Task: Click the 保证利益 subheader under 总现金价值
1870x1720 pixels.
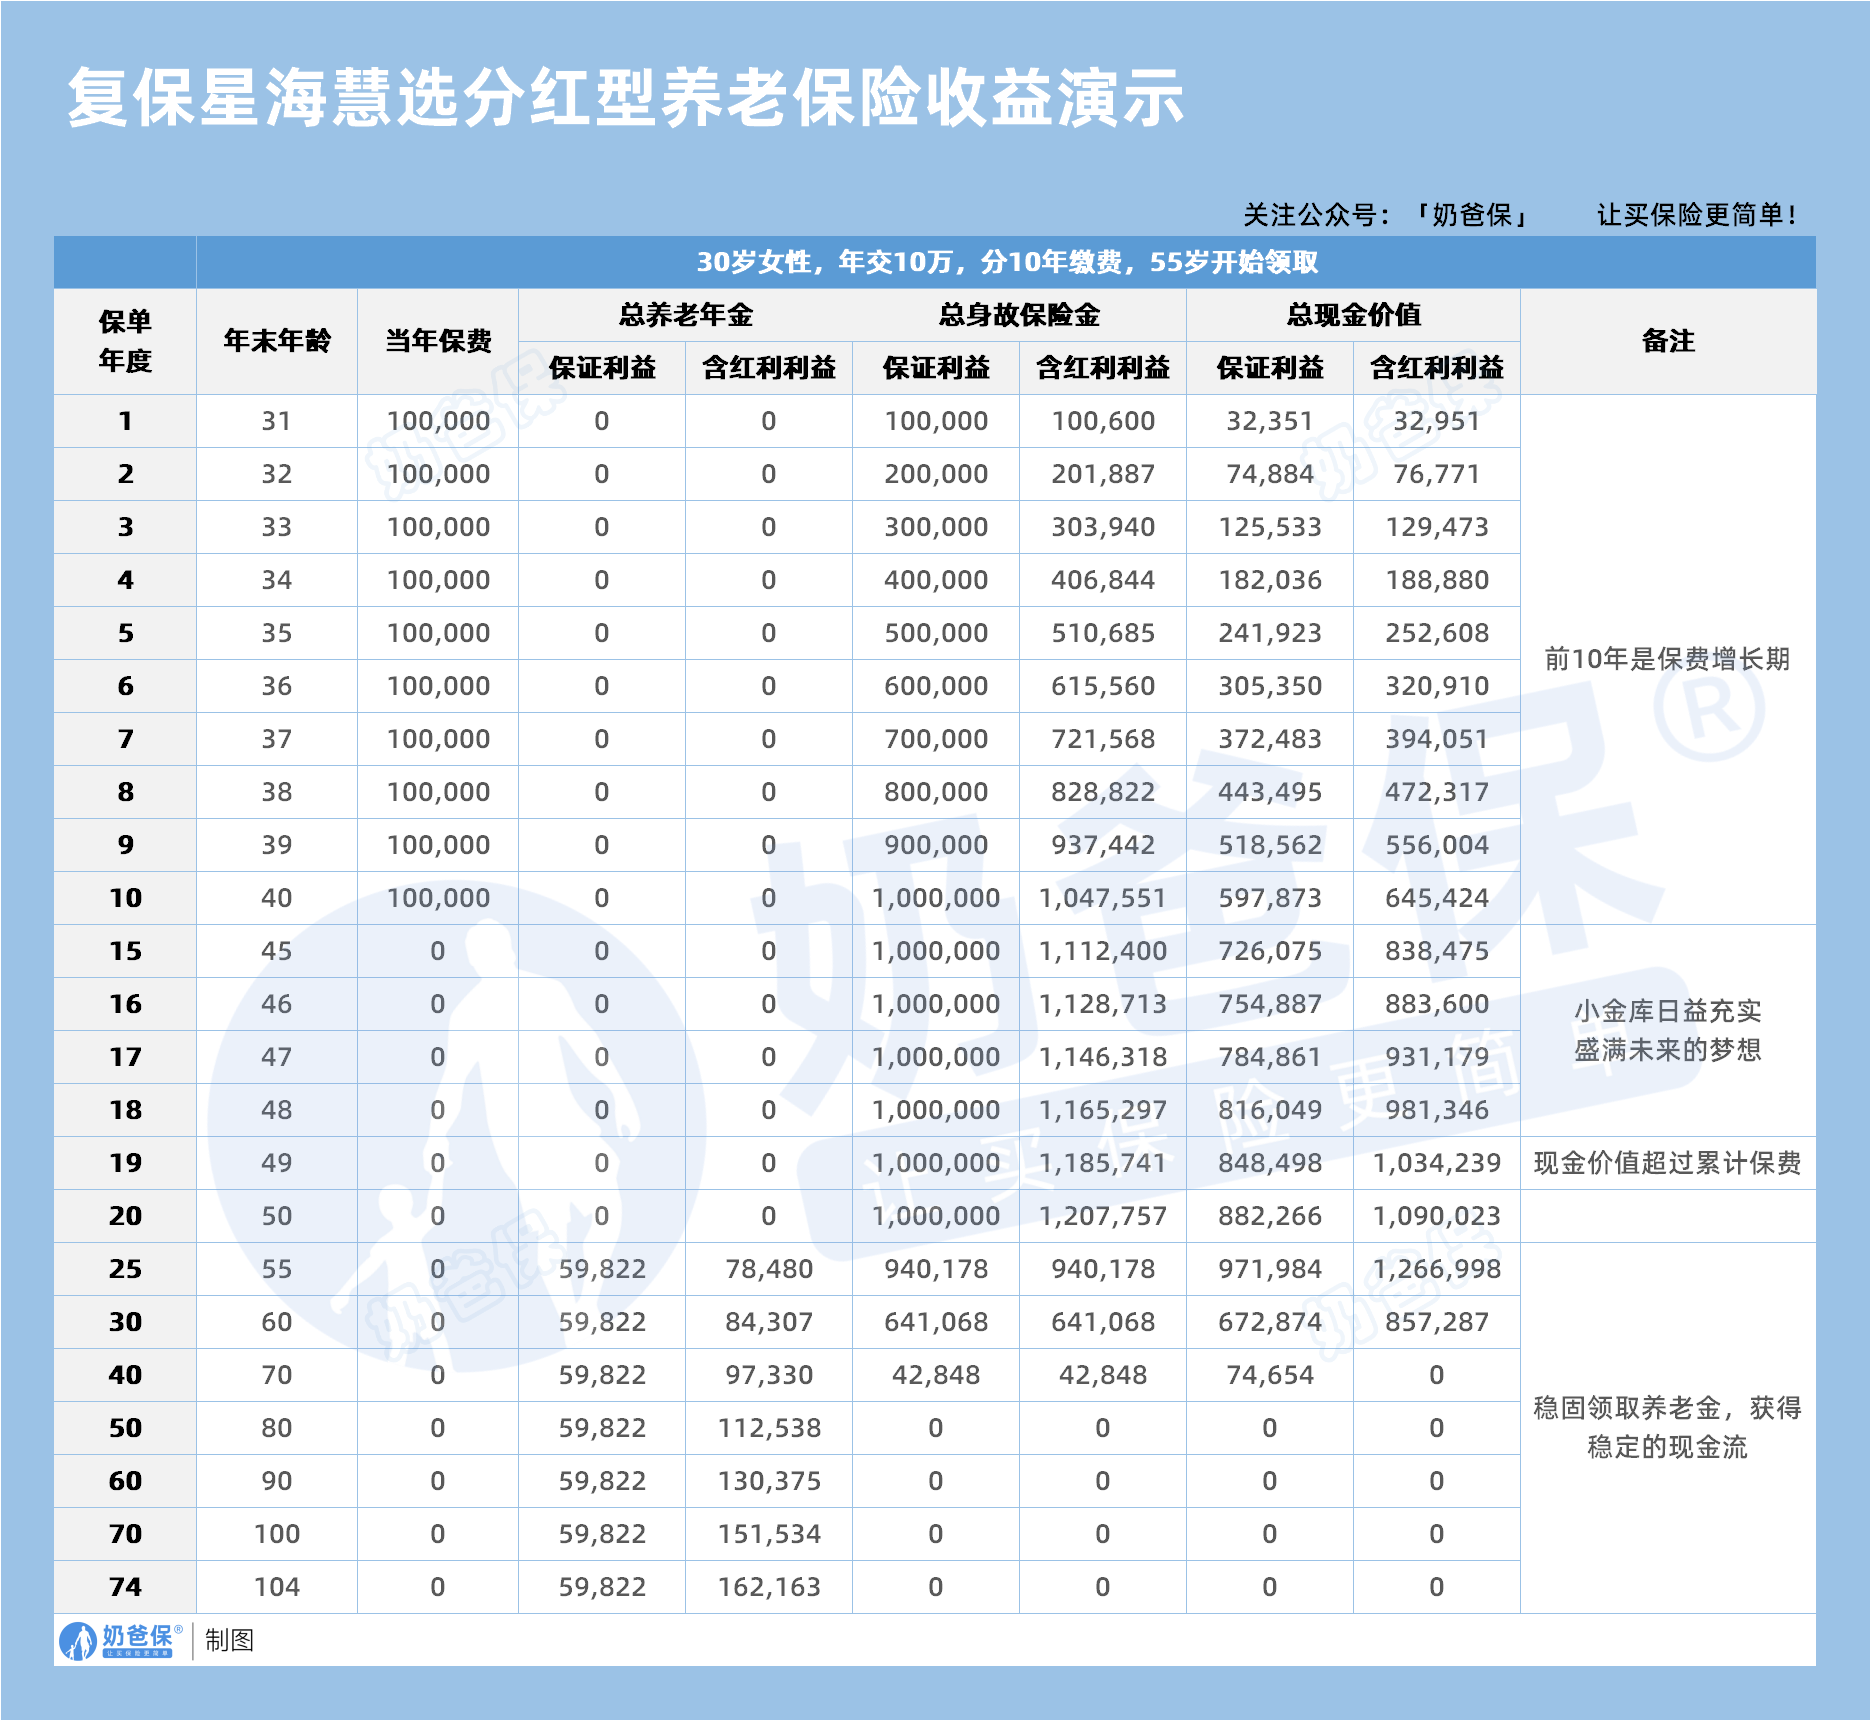Action: tap(1270, 367)
